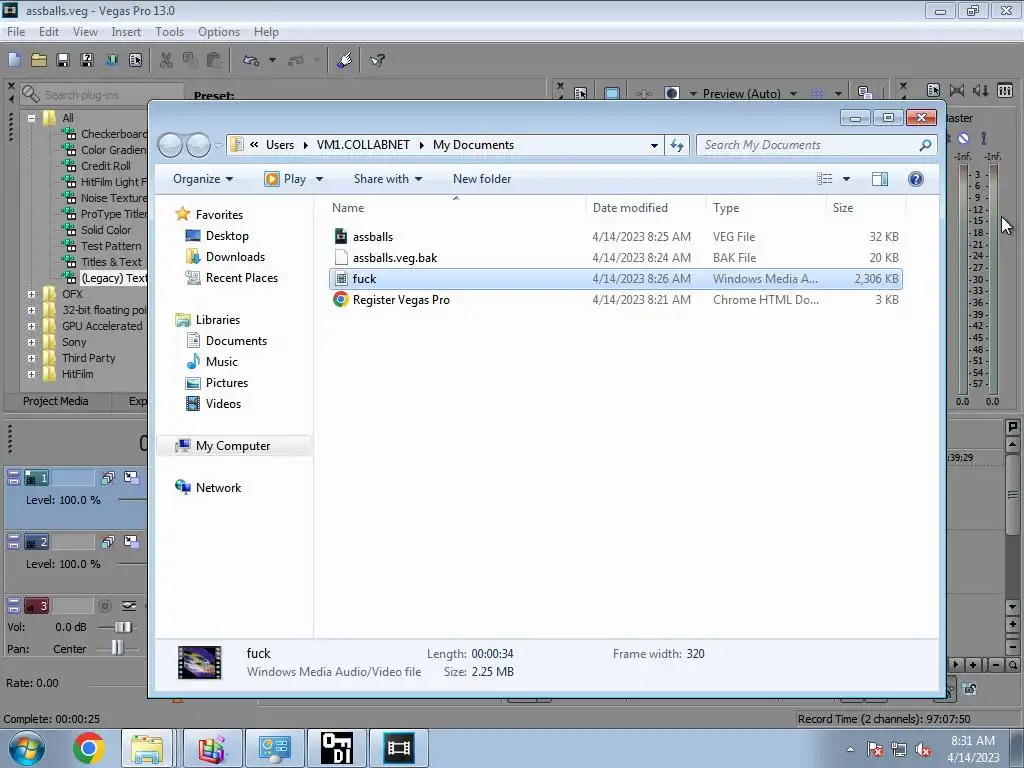Click the New Project toolbar icon

coord(14,60)
